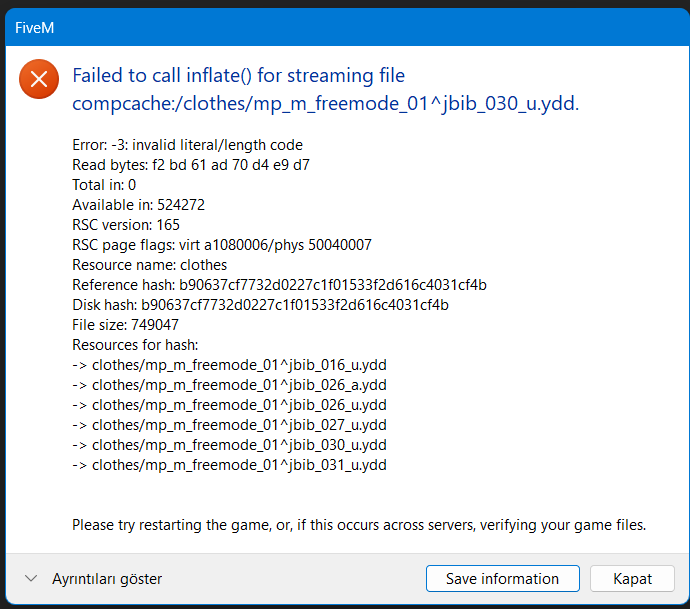
Task: Click the FiveM title bar text
Action: 34,28
